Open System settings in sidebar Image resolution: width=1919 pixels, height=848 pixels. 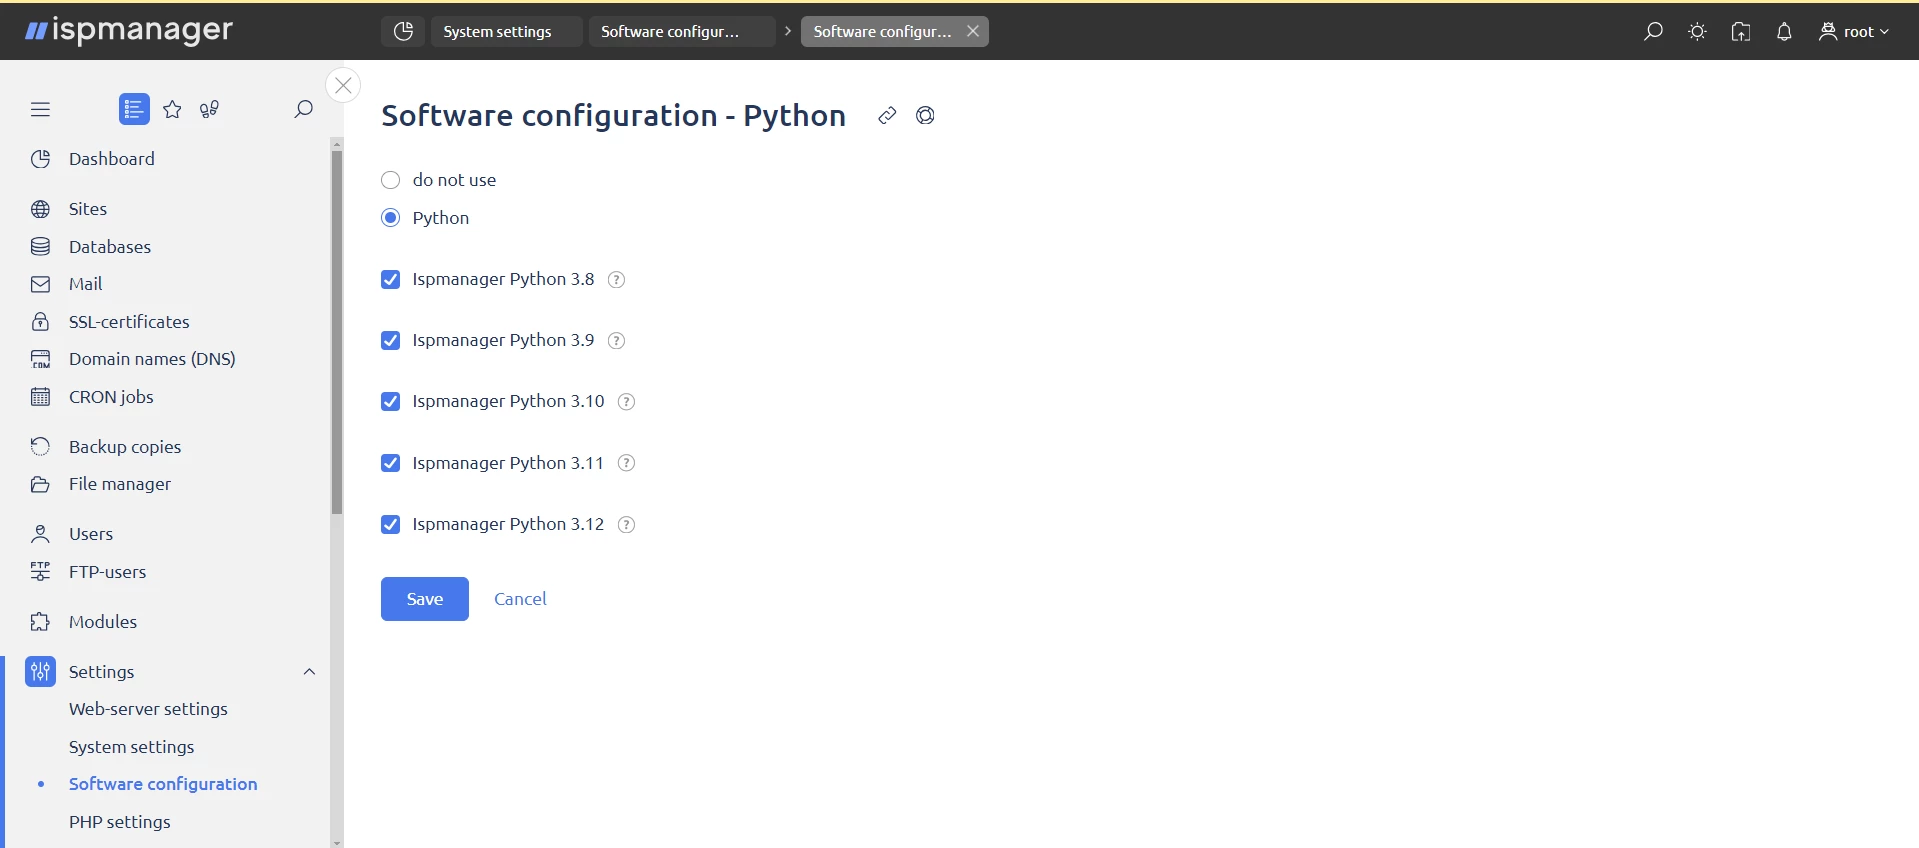[x=131, y=747]
